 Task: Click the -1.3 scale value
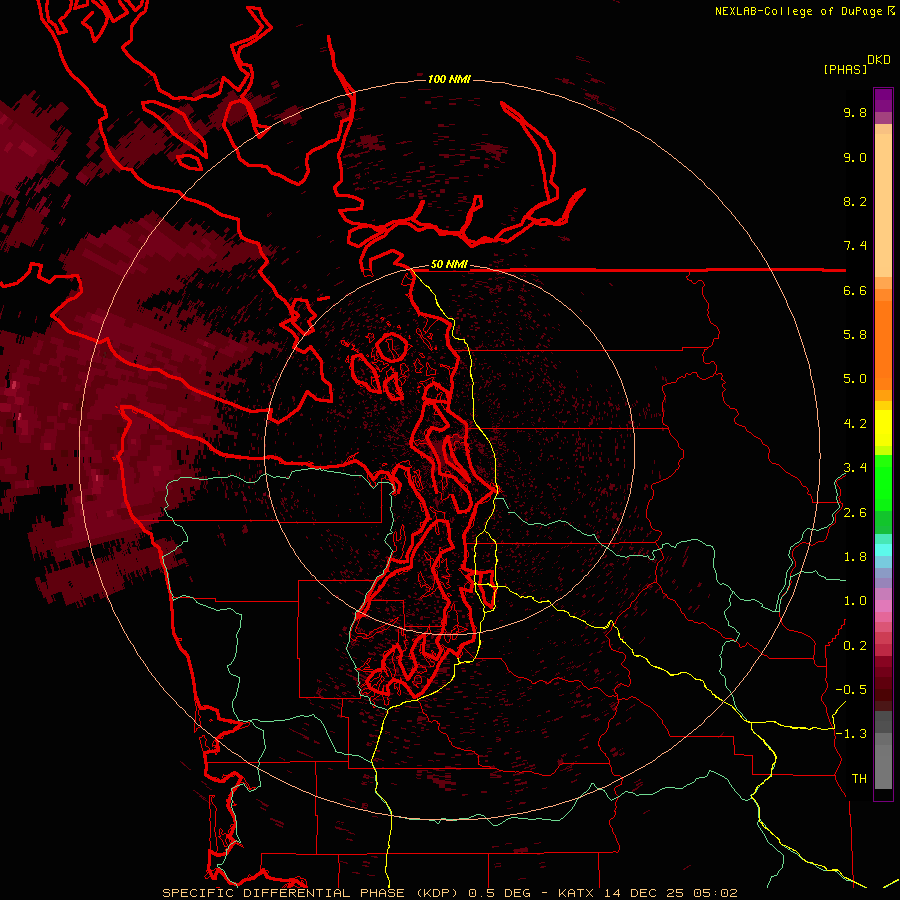point(851,734)
